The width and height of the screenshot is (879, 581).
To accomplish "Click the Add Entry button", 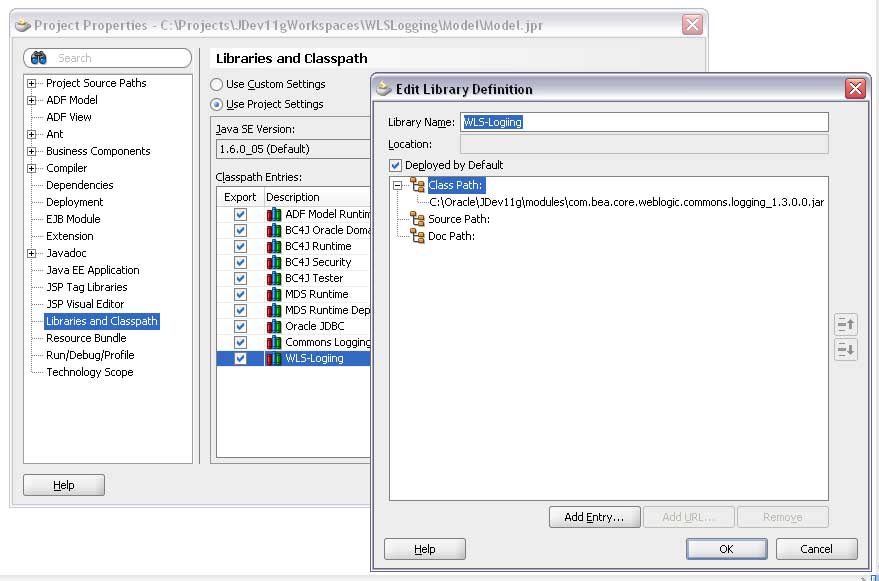I will tap(594, 517).
